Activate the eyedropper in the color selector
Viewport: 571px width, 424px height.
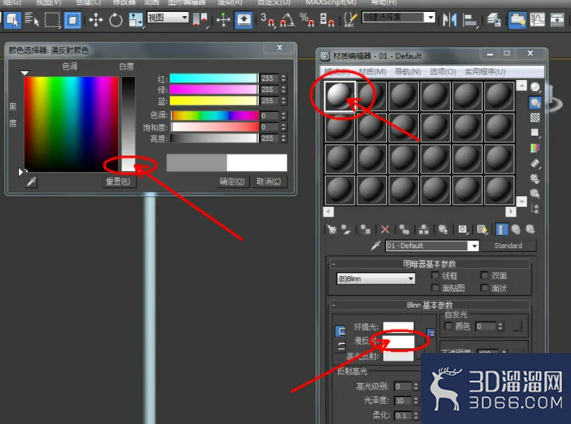tap(32, 181)
